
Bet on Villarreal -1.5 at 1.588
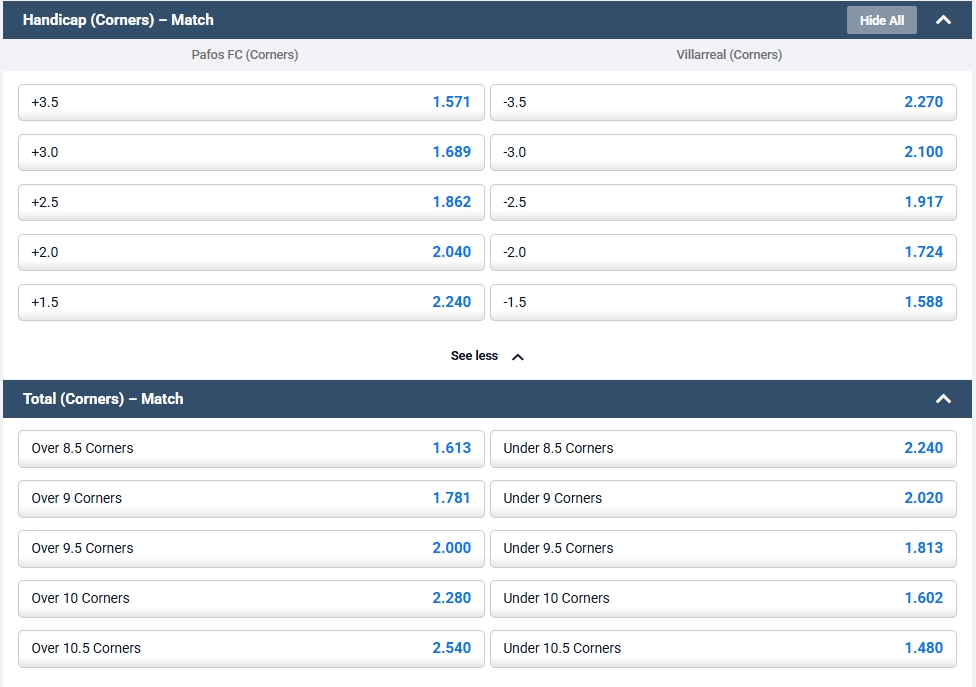723,302
